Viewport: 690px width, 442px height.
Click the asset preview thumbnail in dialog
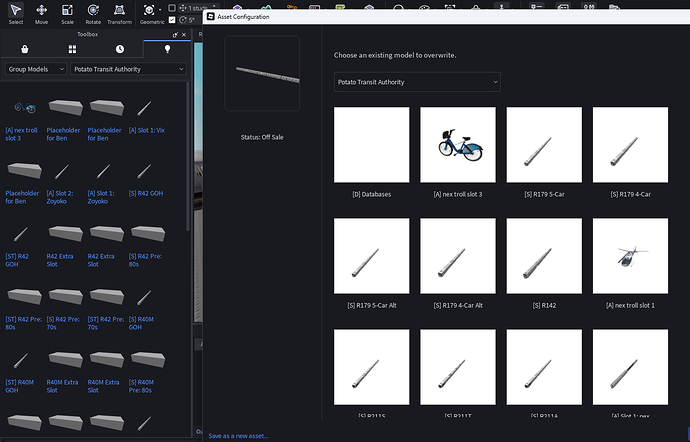262,73
